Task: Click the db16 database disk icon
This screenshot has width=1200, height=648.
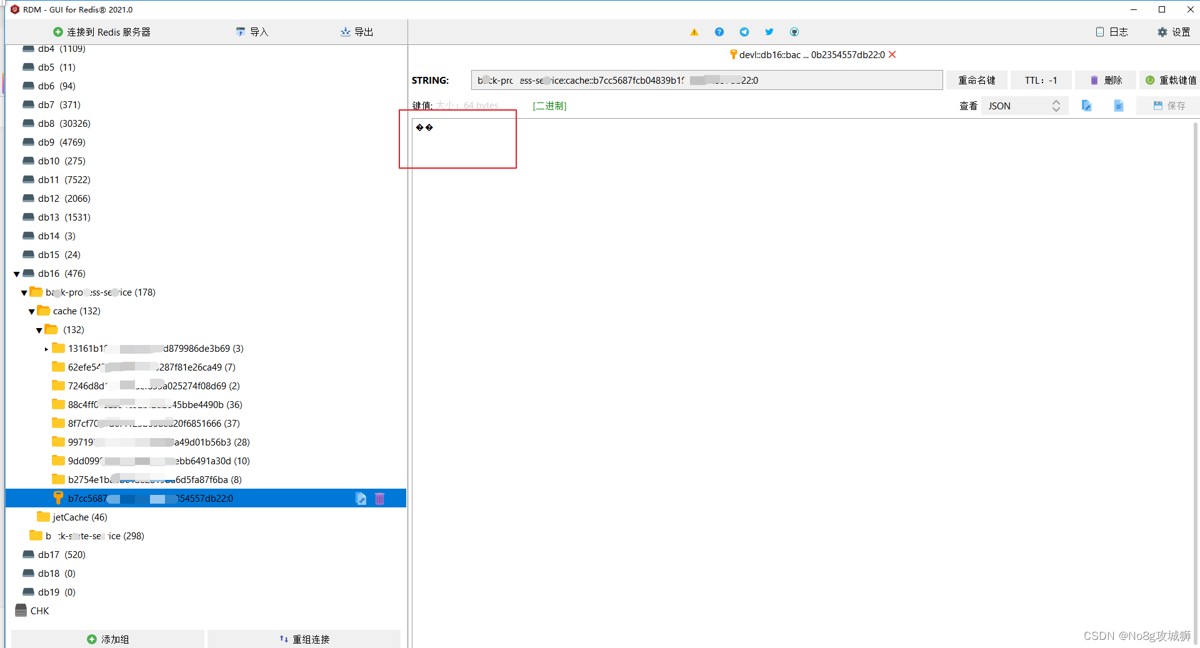Action: 29,274
